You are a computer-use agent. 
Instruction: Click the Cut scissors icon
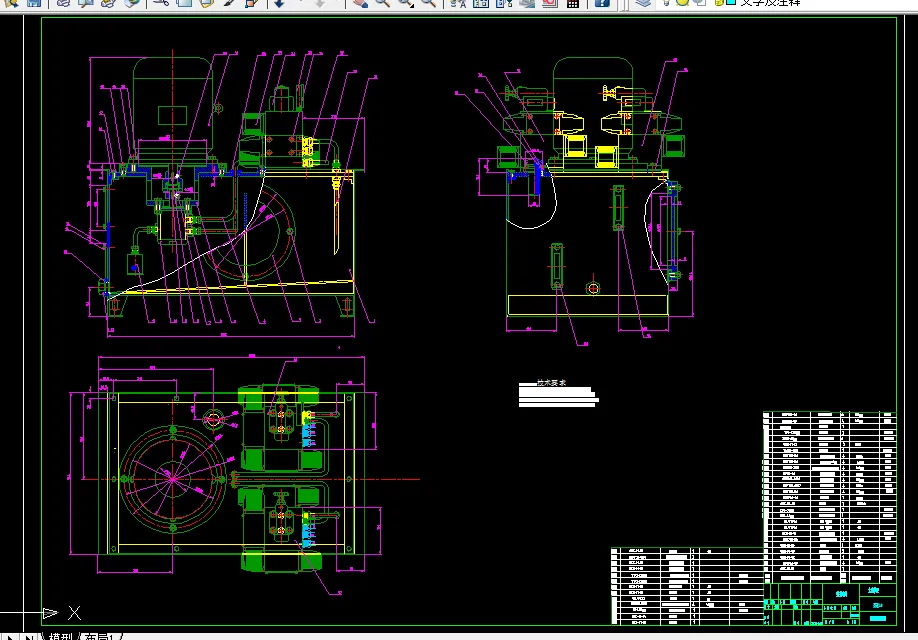pos(161,3)
